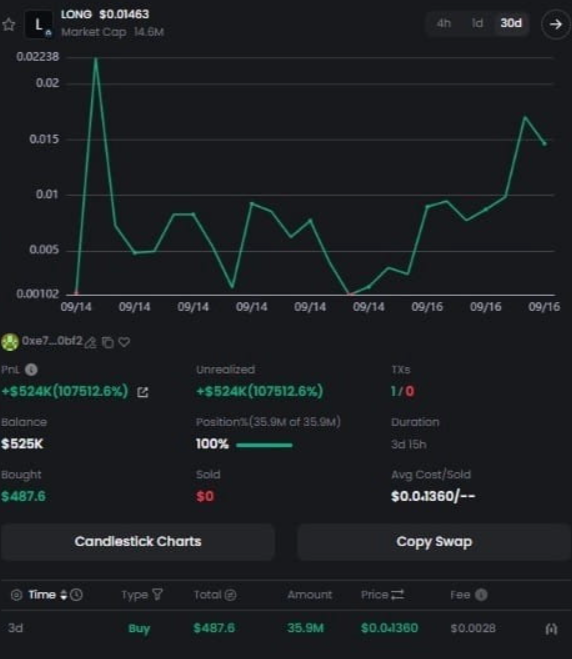Toggle the clock time-format icon

click(x=76, y=595)
